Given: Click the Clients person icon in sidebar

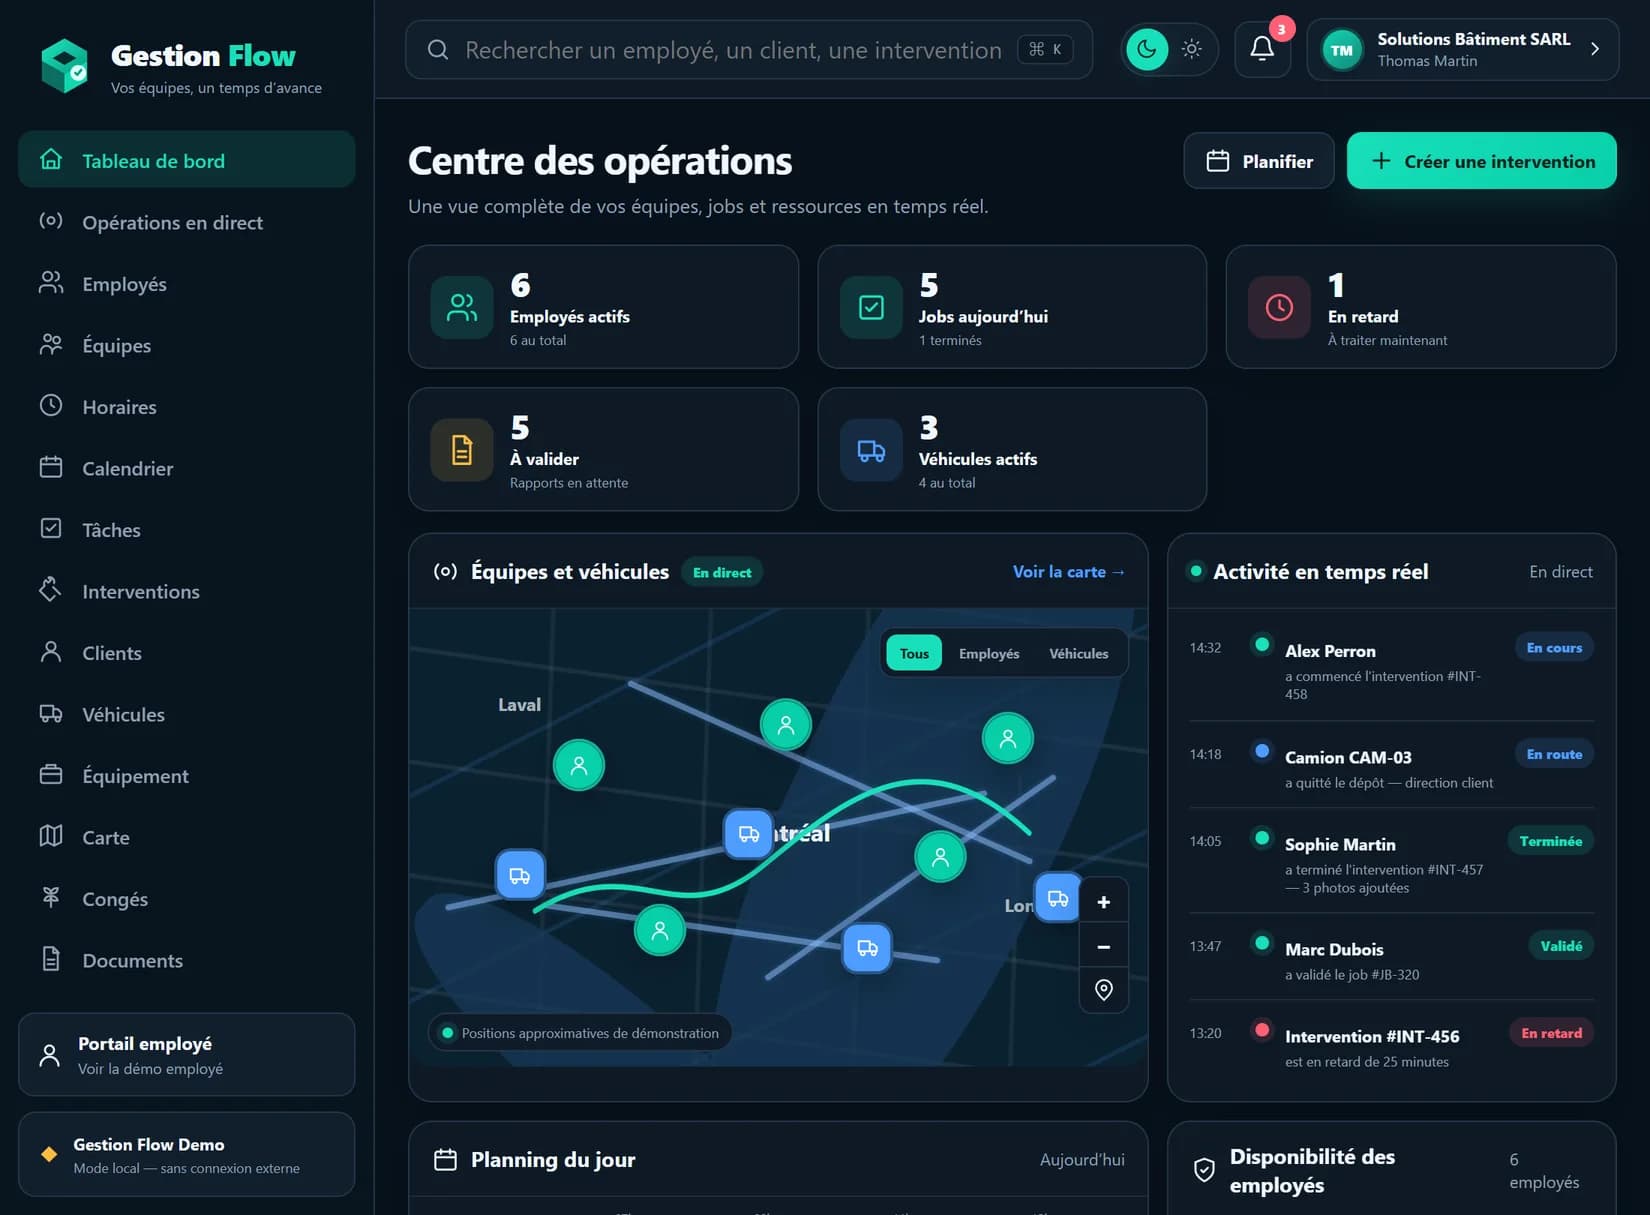Looking at the screenshot, I should (51, 652).
